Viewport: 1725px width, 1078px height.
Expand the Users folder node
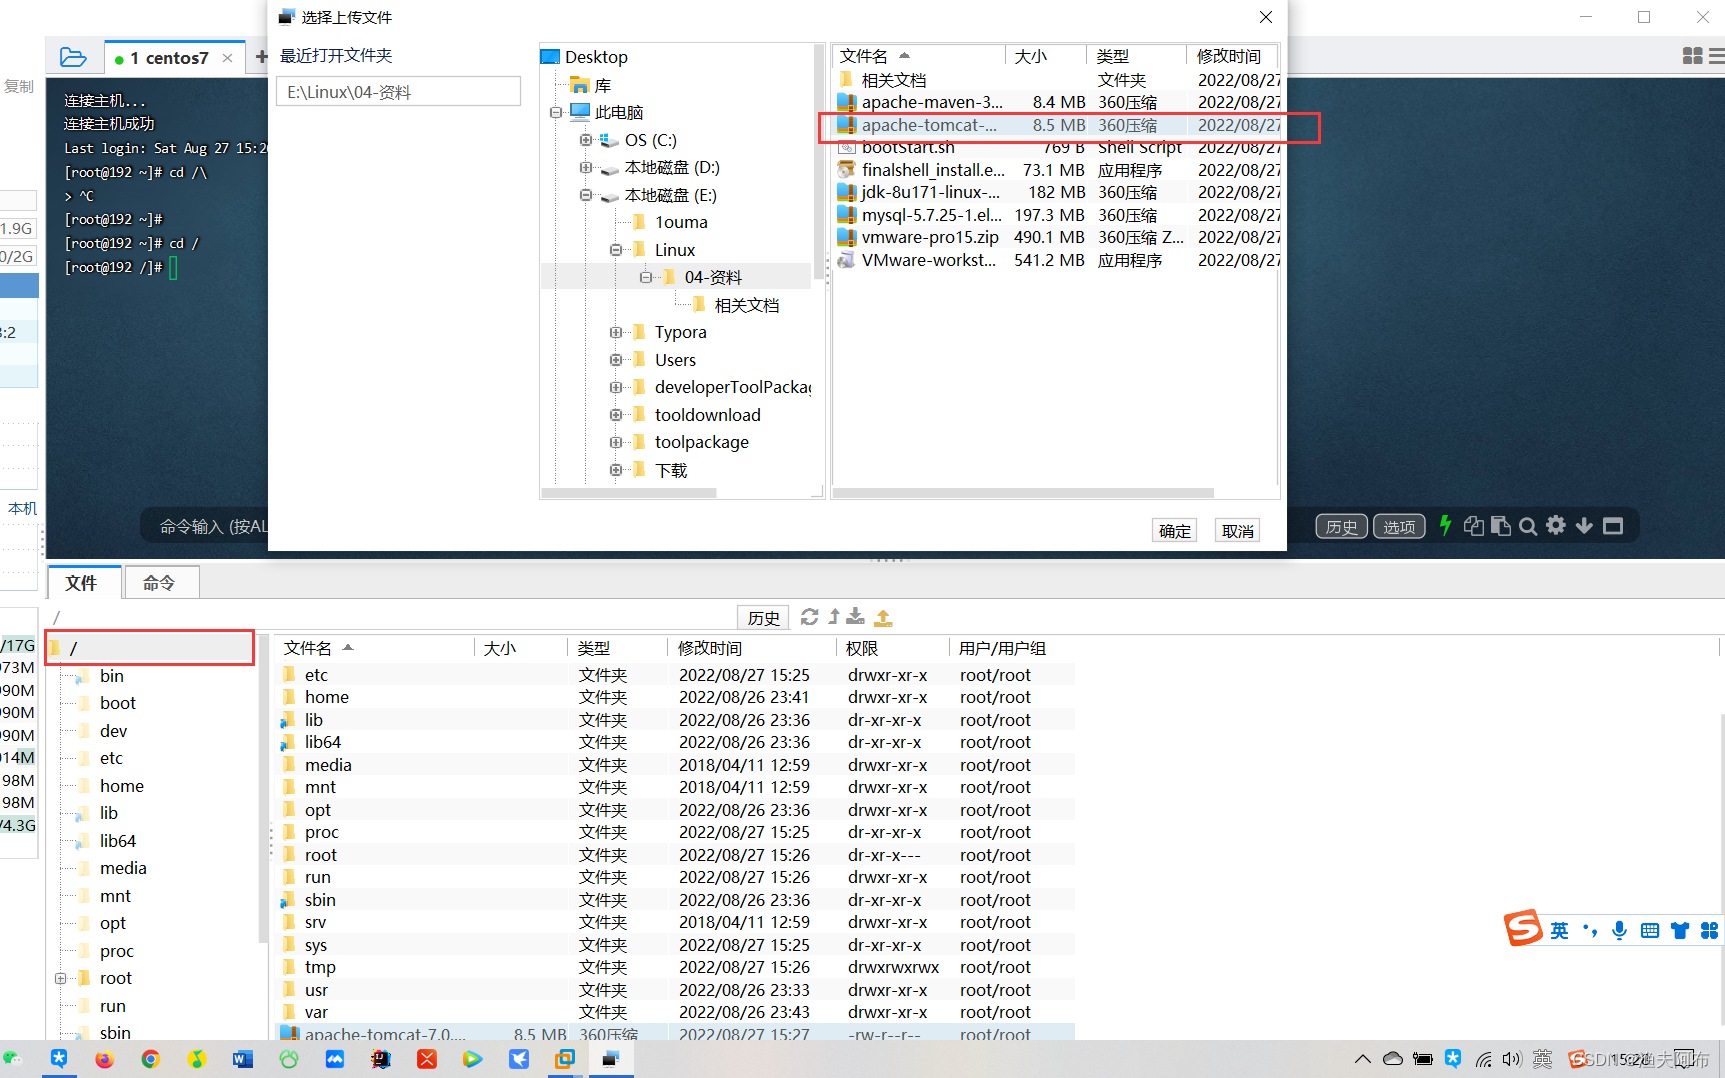pos(616,360)
